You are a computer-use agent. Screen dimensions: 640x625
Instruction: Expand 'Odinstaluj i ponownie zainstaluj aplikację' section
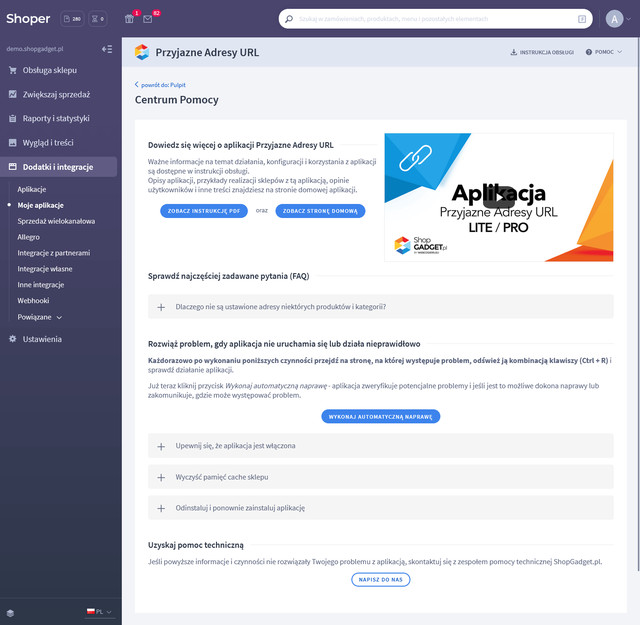click(x=380, y=508)
